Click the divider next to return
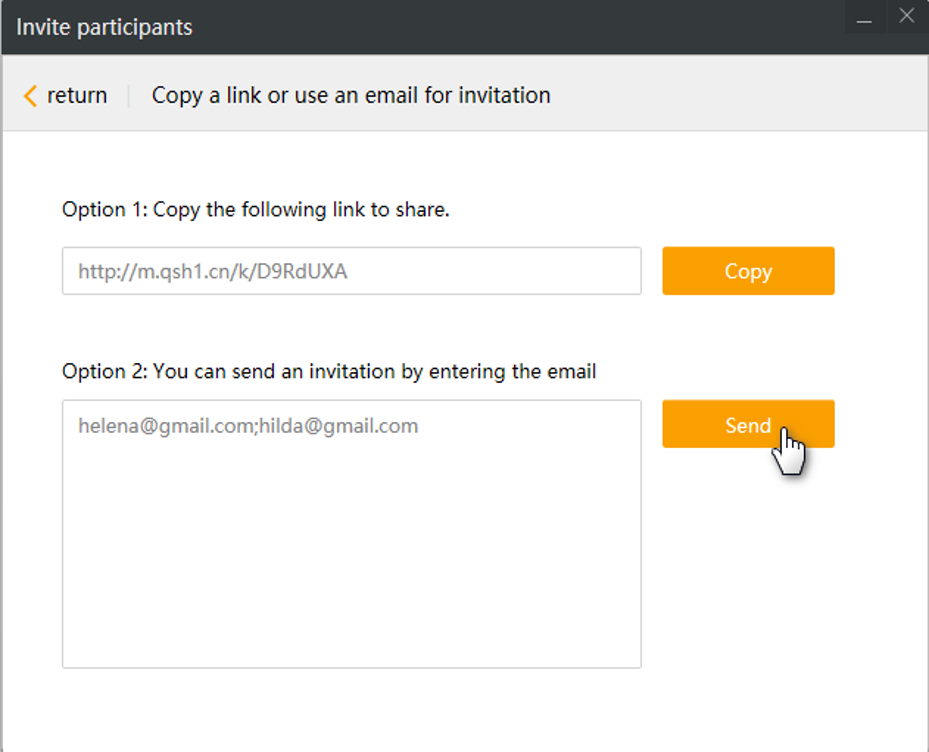 (129, 96)
